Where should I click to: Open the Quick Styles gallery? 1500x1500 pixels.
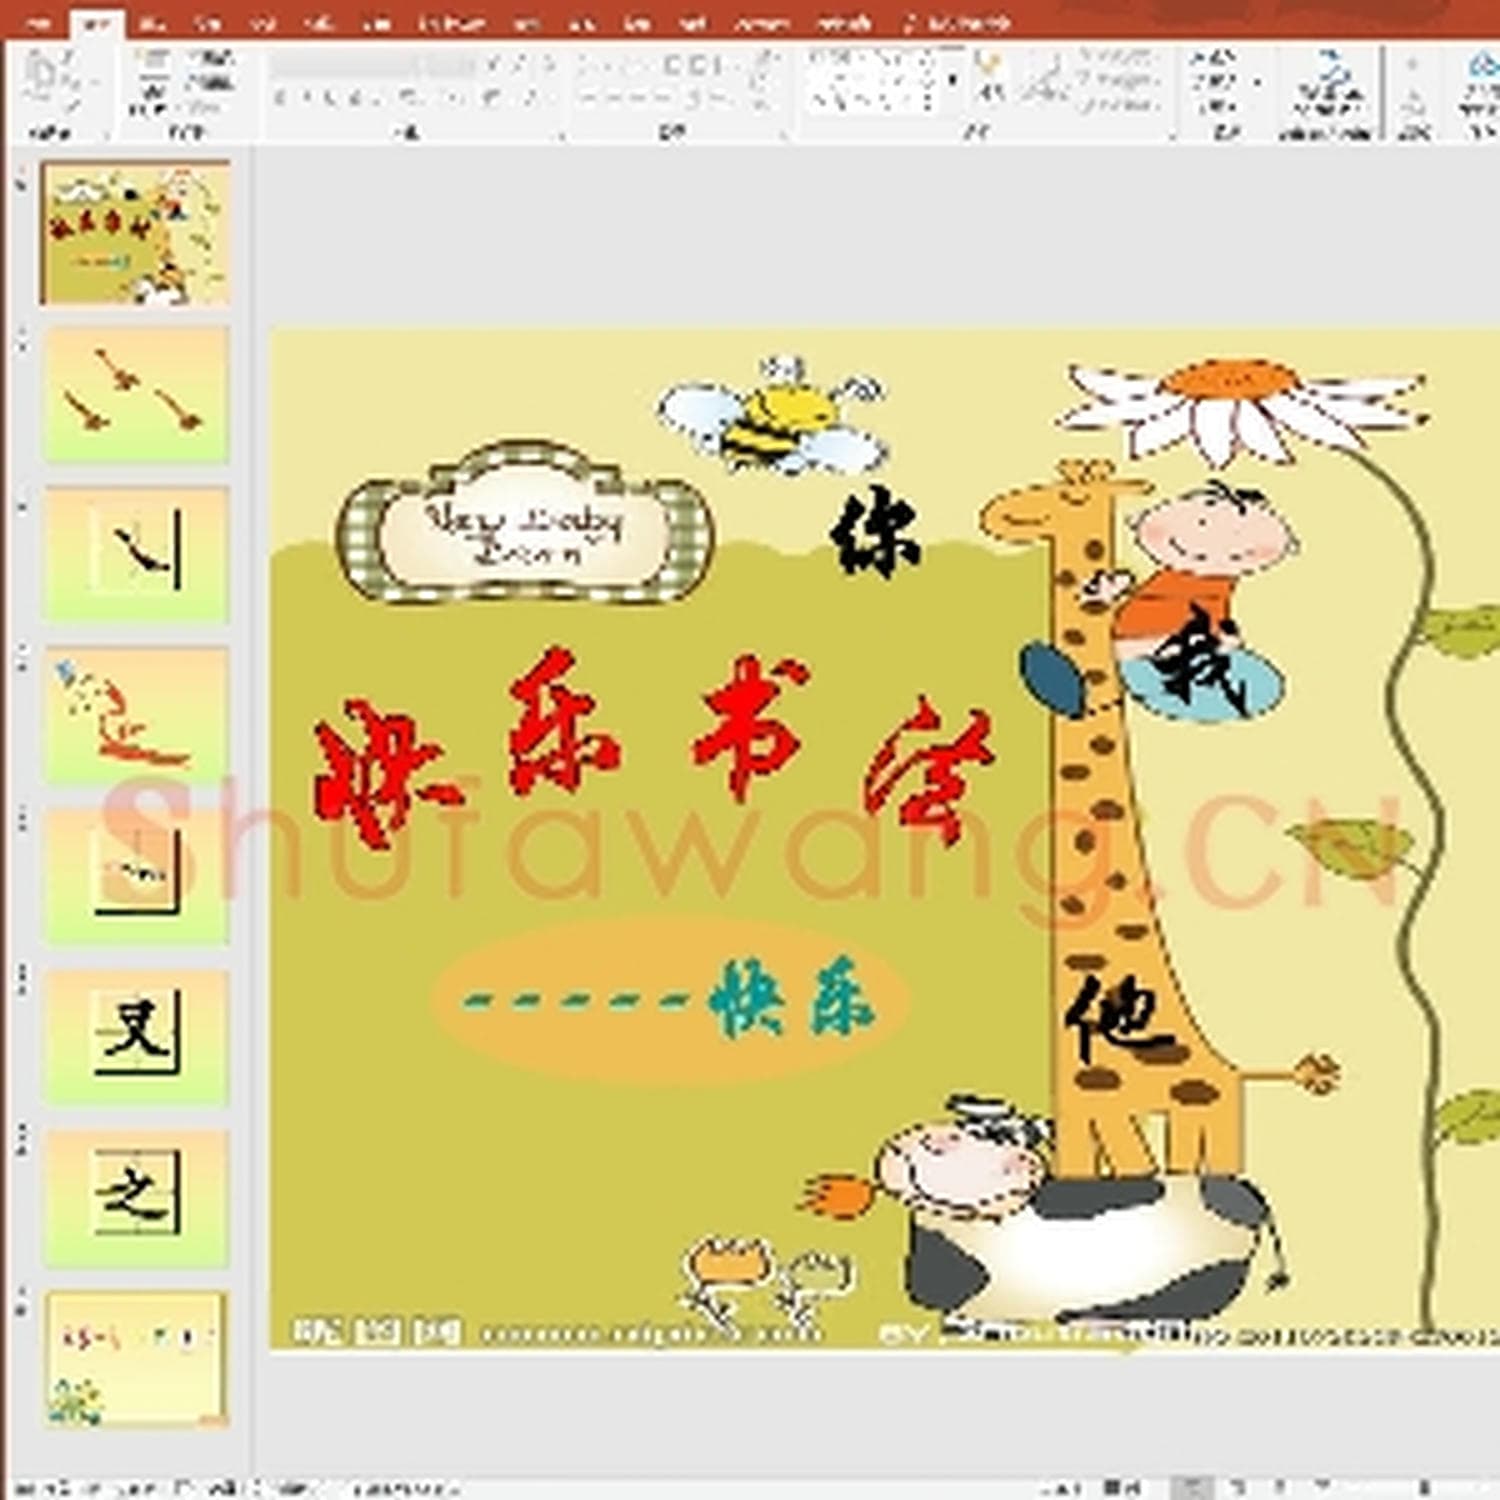1044,78
